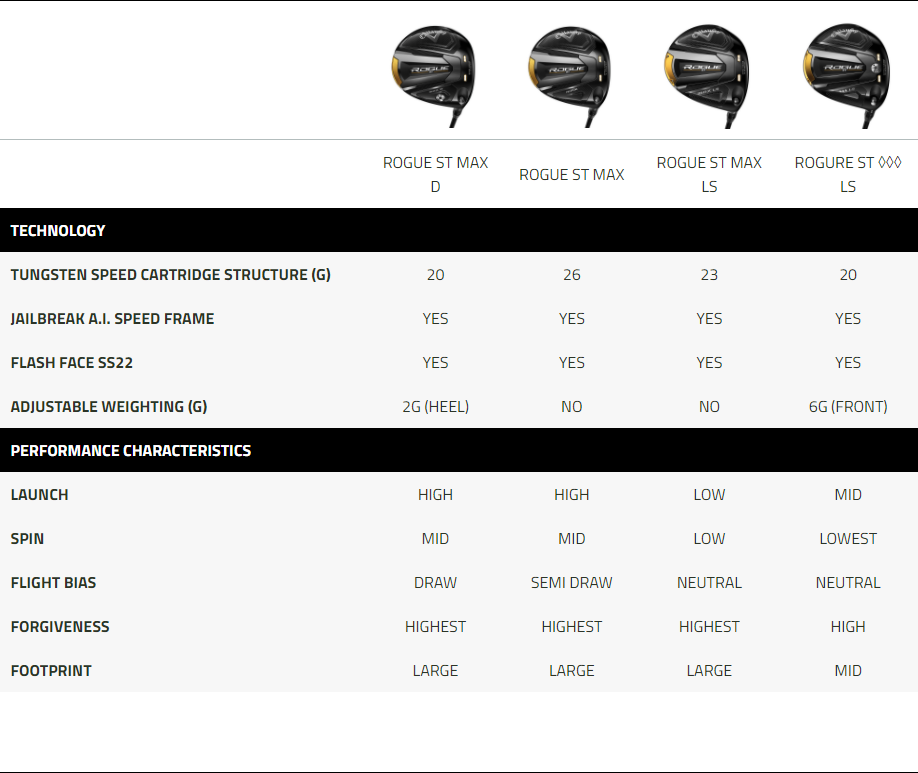Select the Flash Face SS22 row label

(x=72, y=363)
